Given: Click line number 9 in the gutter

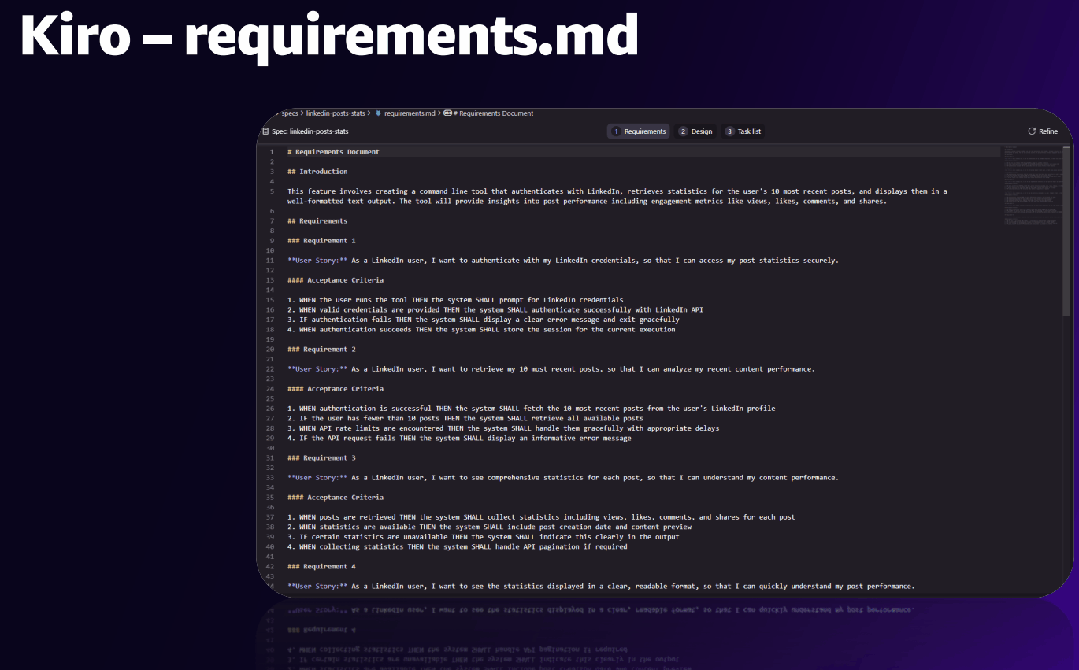Looking at the screenshot, I should tap(272, 241).
